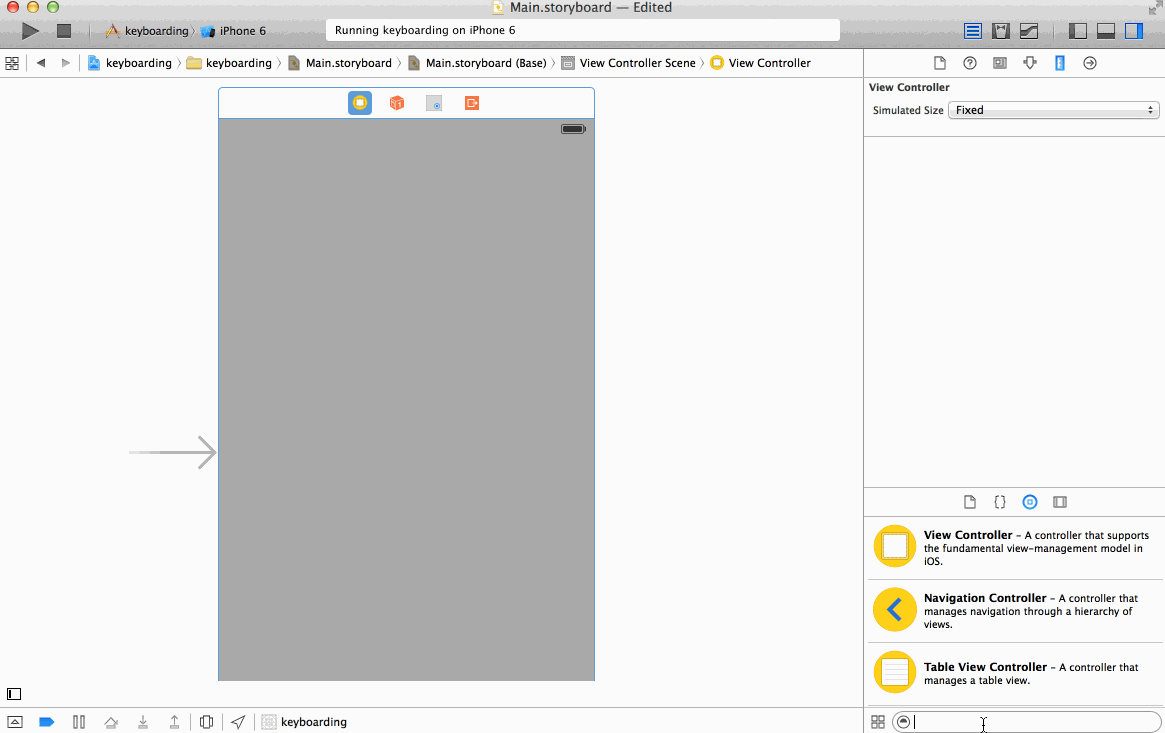Screen dimensions: 1165x733
Task: Click the View Controller breadcrumb item
Action: tap(761, 63)
